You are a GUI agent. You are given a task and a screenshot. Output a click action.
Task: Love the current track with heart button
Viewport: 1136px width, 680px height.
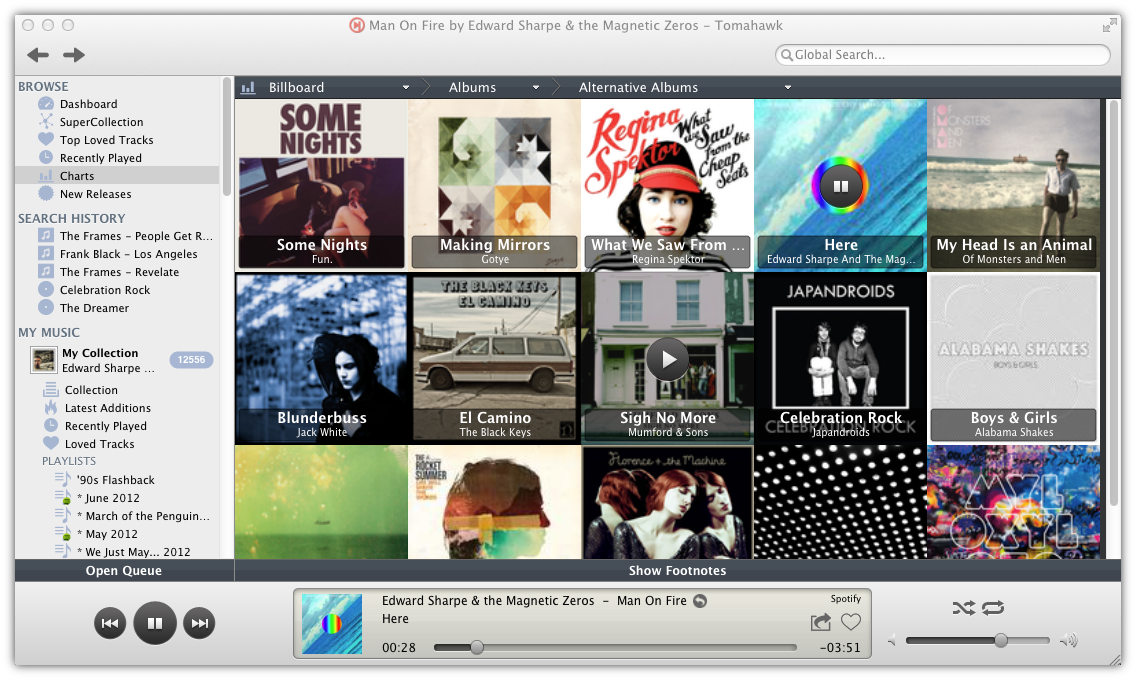coord(851,621)
